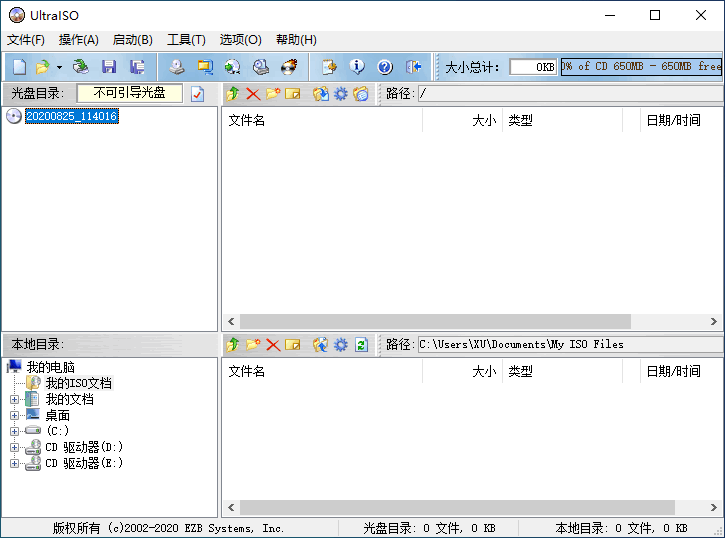Click the Up folder icon in the local directory toolbar
725x538 pixels.
tap(233, 345)
